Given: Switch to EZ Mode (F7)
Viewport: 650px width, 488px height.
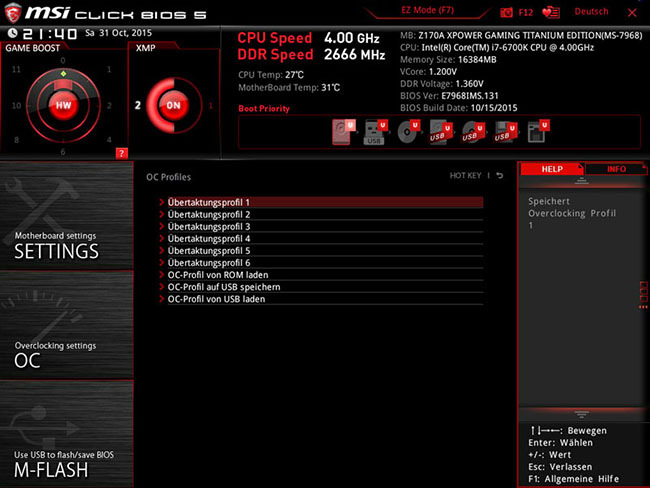Looking at the screenshot, I should (427, 10).
